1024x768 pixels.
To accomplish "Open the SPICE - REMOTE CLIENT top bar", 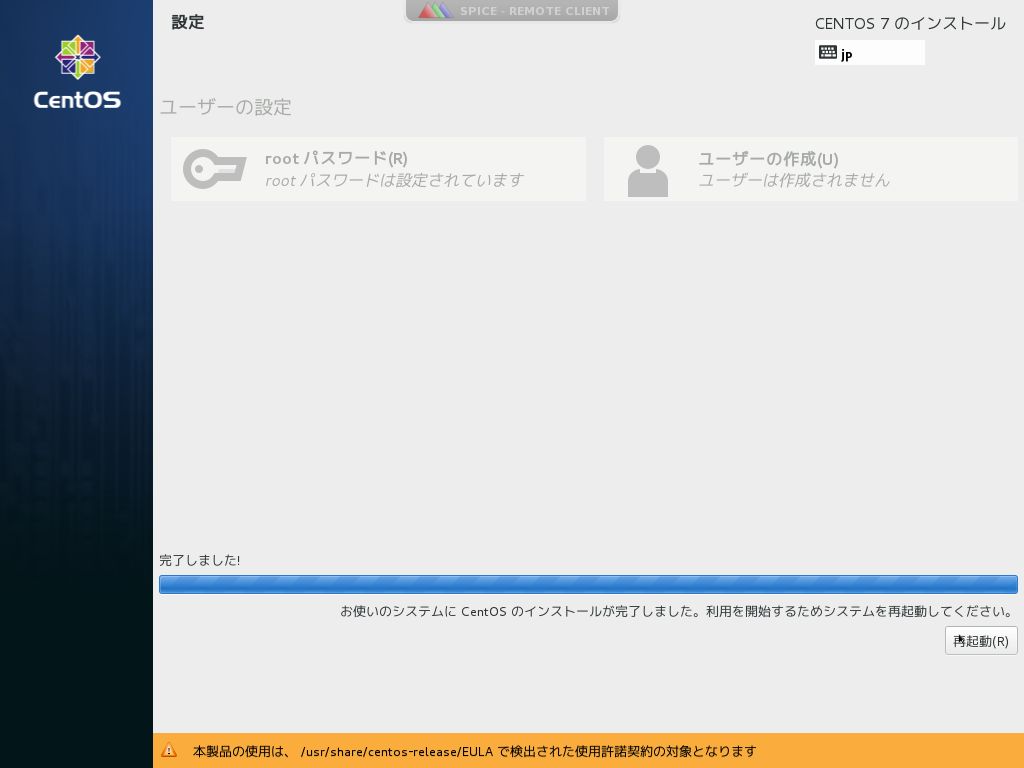I will (x=512, y=11).
